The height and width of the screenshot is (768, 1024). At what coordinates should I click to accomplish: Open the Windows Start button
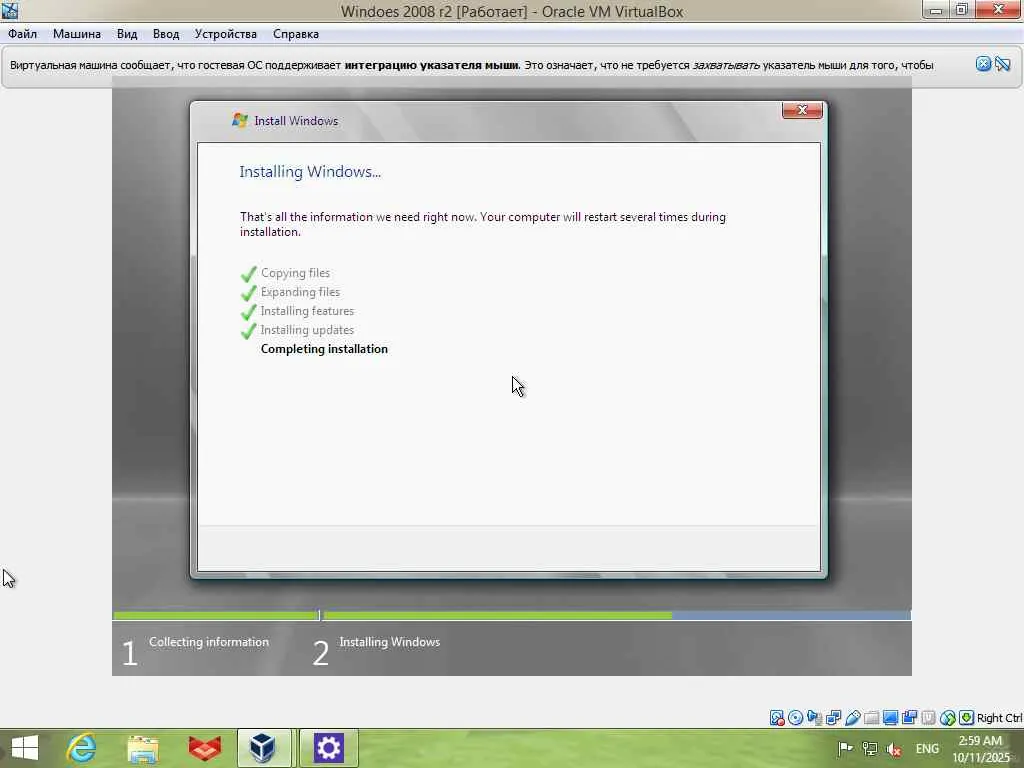[x=25, y=748]
